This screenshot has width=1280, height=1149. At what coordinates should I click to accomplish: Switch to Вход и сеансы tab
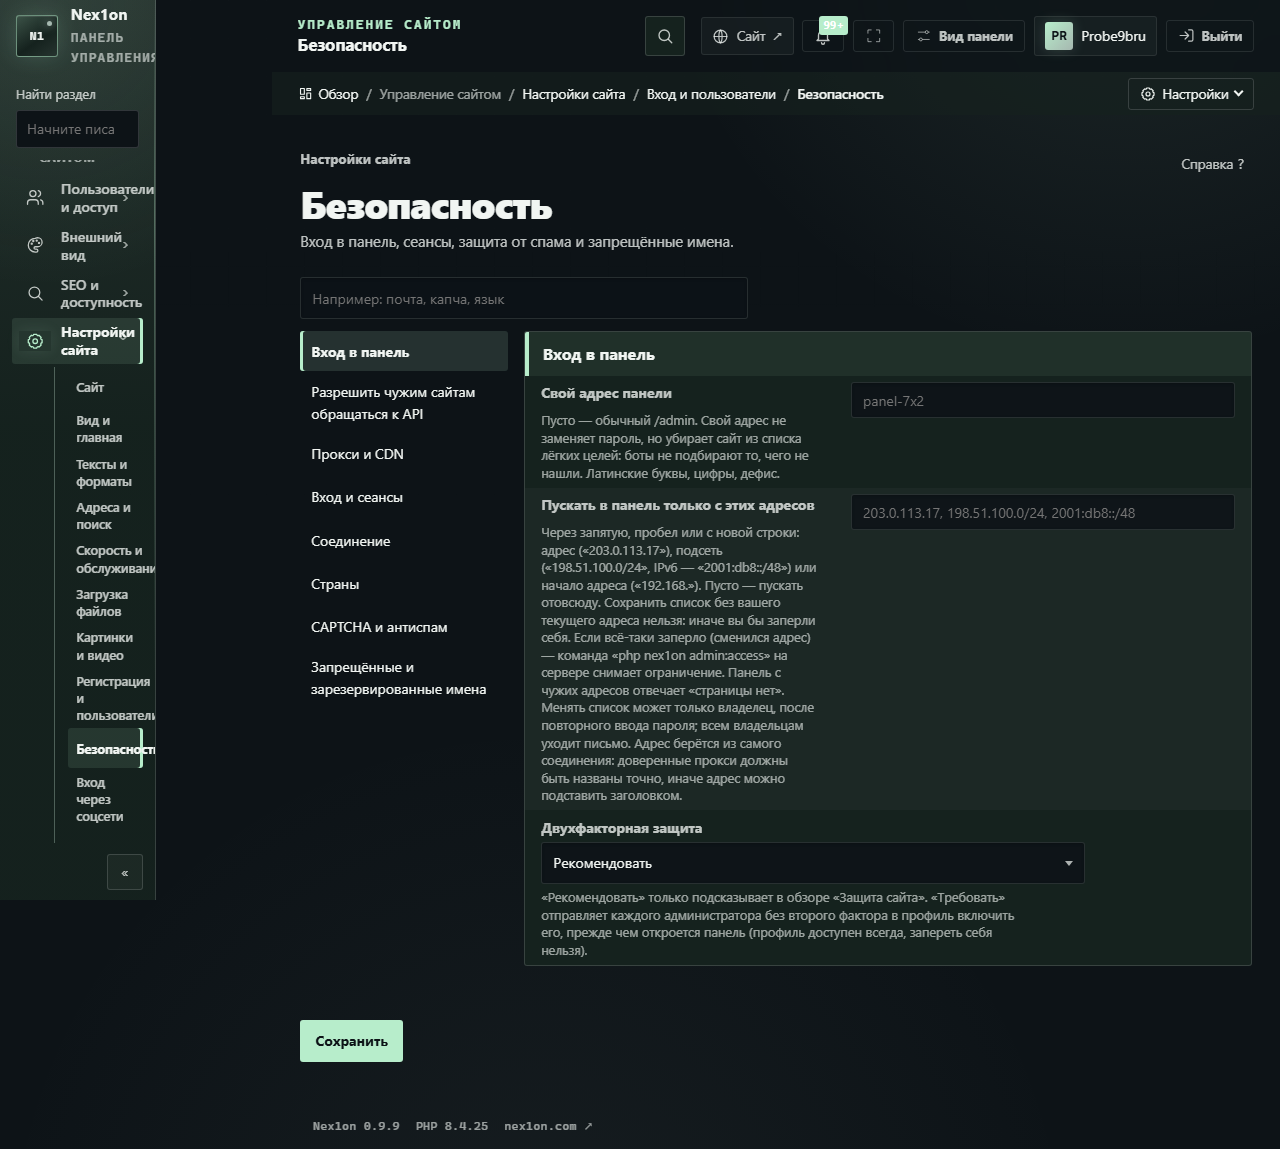tap(404, 497)
